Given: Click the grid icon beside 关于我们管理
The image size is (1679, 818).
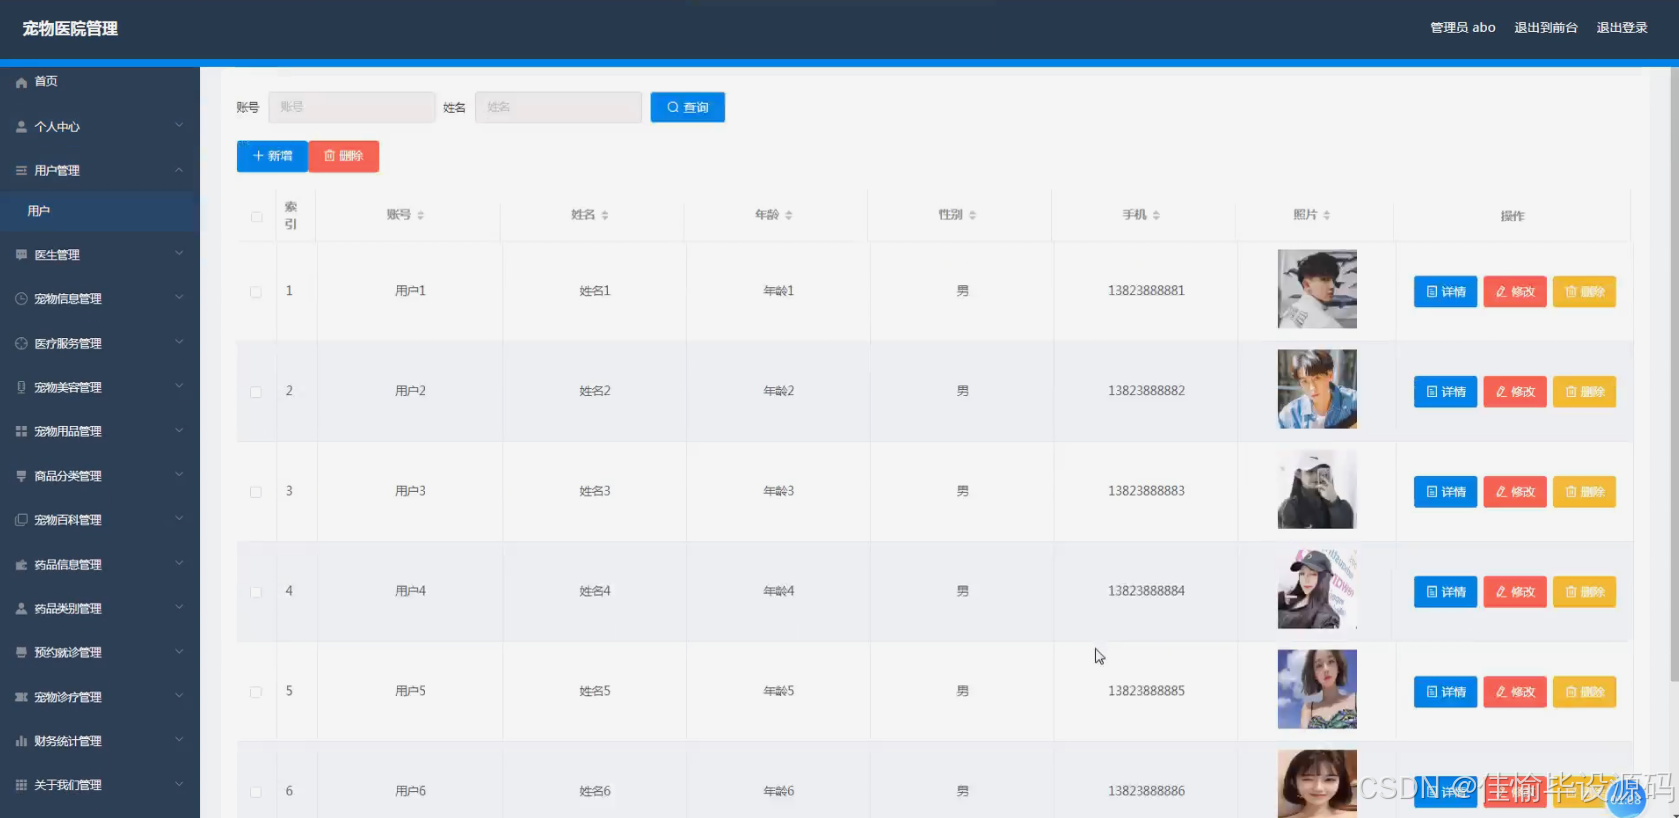Looking at the screenshot, I should (x=21, y=786).
